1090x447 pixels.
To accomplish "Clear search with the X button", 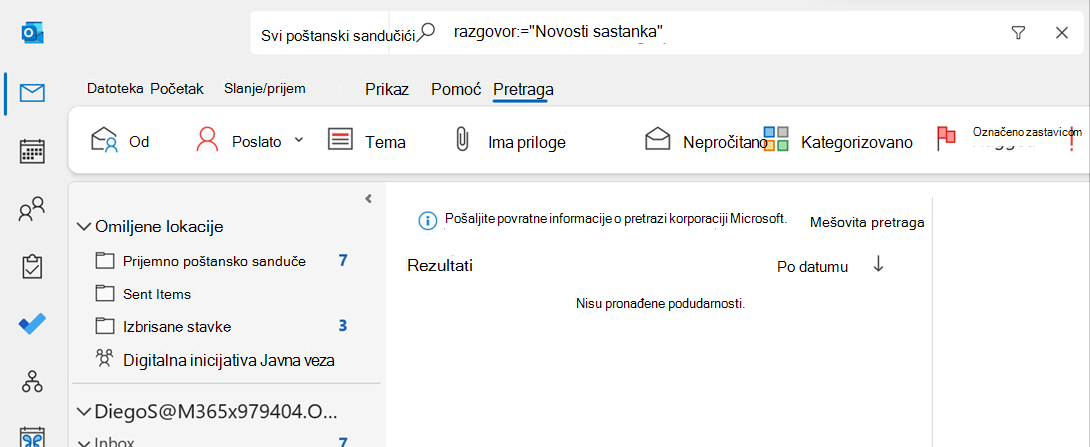I will [x=1061, y=33].
